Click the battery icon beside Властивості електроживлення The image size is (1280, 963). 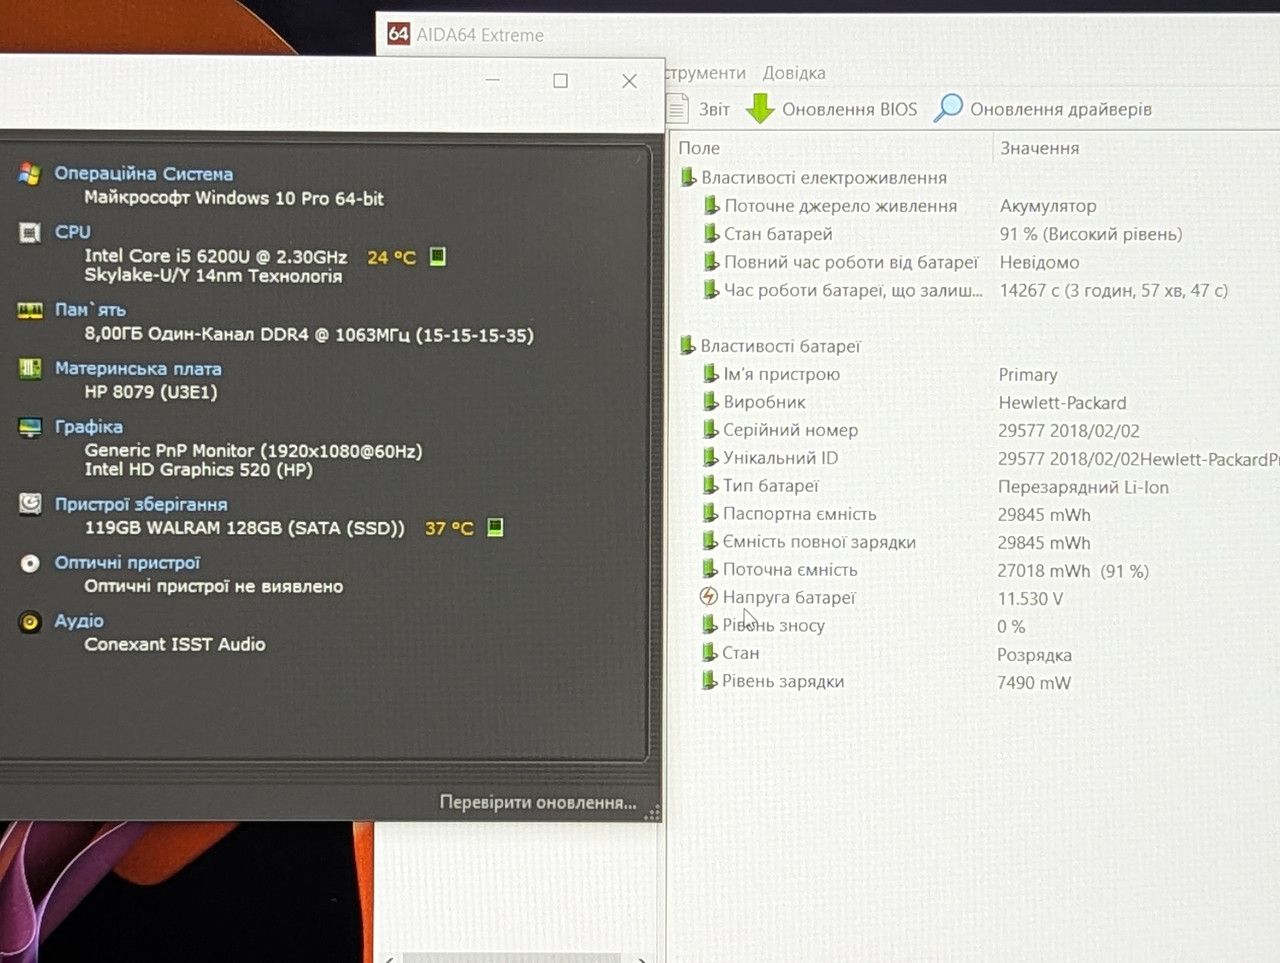[x=688, y=177]
